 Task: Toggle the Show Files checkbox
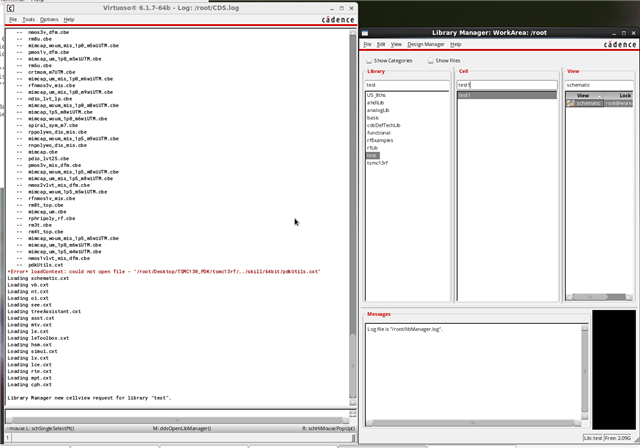pos(430,61)
